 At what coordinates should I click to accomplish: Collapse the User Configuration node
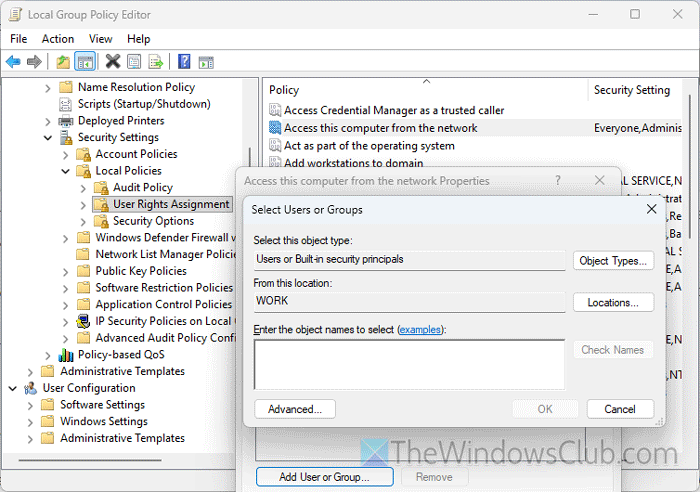(x=12, y=389)
